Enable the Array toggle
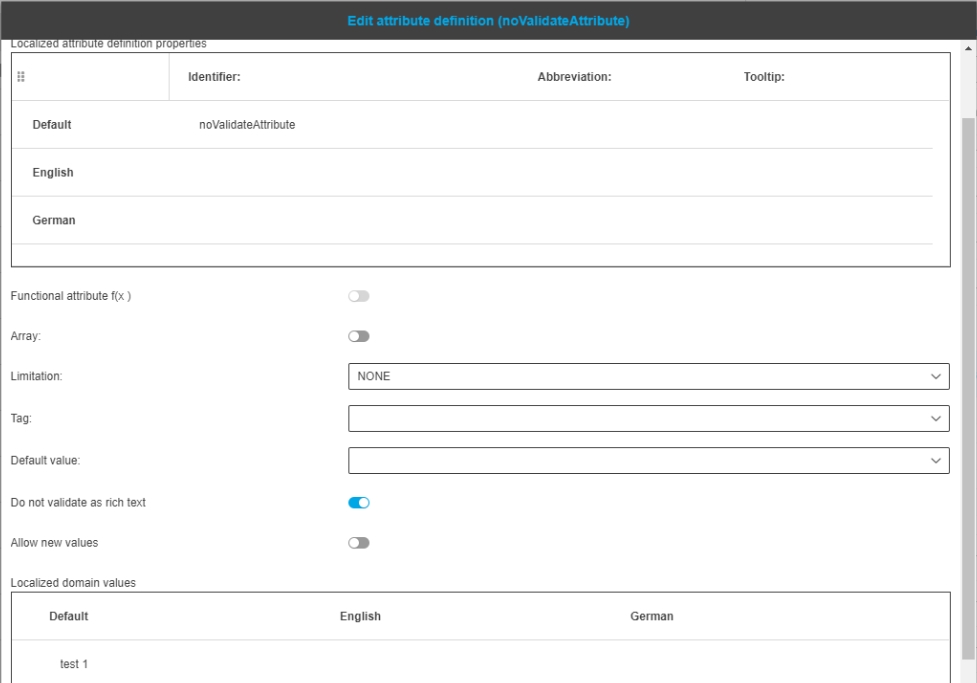Viewport: 977px width, 683px height. (x=358, y=336)
